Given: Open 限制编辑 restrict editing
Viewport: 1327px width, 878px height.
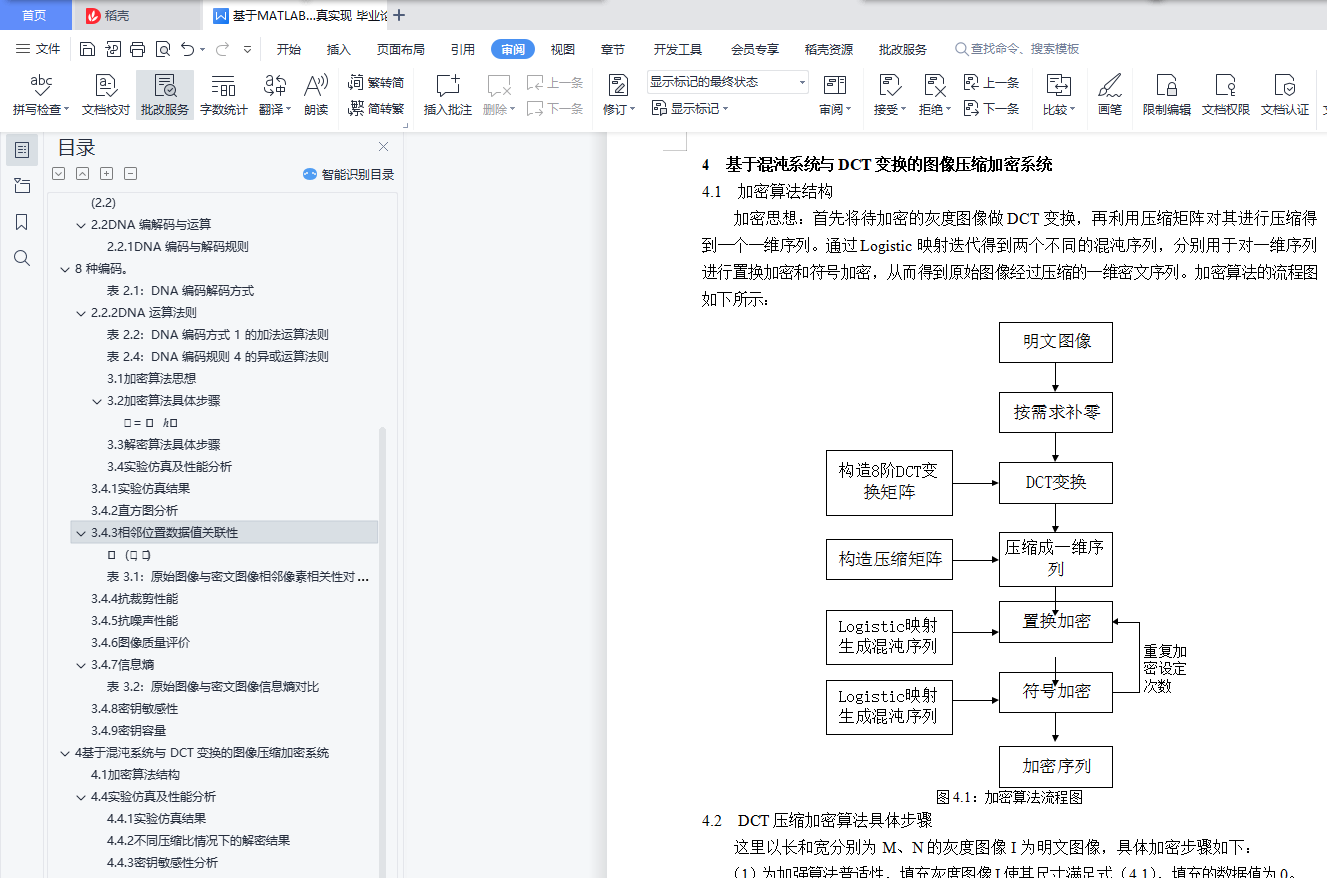Looking at the screenshot, I should point(1167,96).
